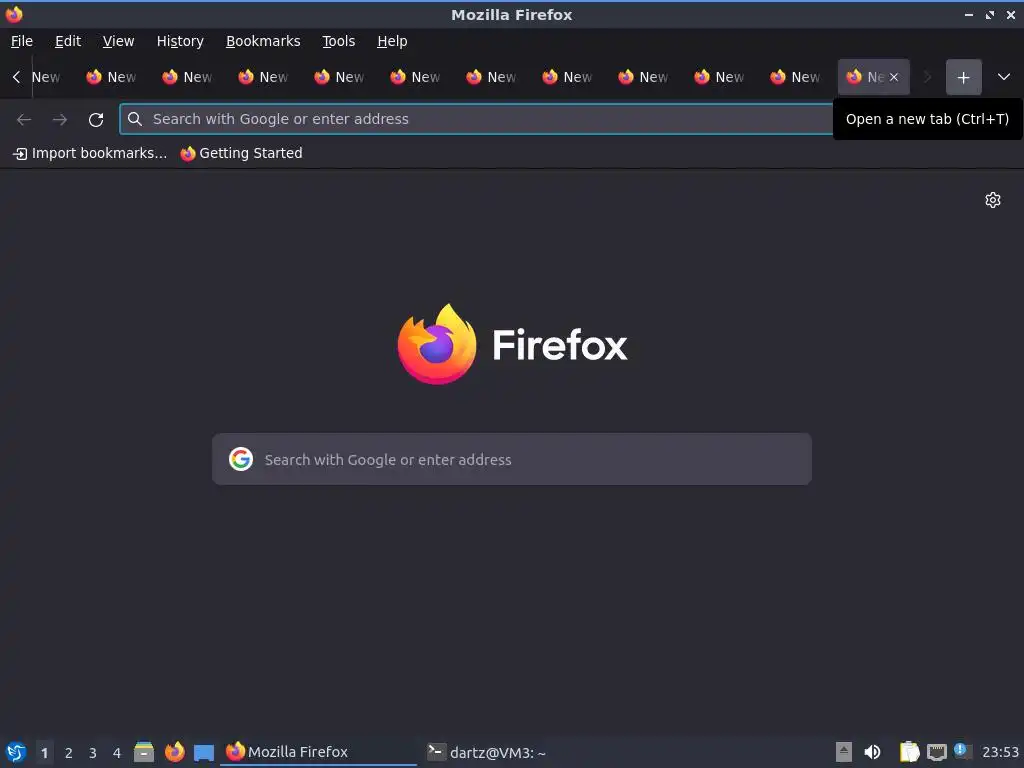1024x768 pixels.
Task: Click the Firefox icon in the title bar
Action: (14, 14)
